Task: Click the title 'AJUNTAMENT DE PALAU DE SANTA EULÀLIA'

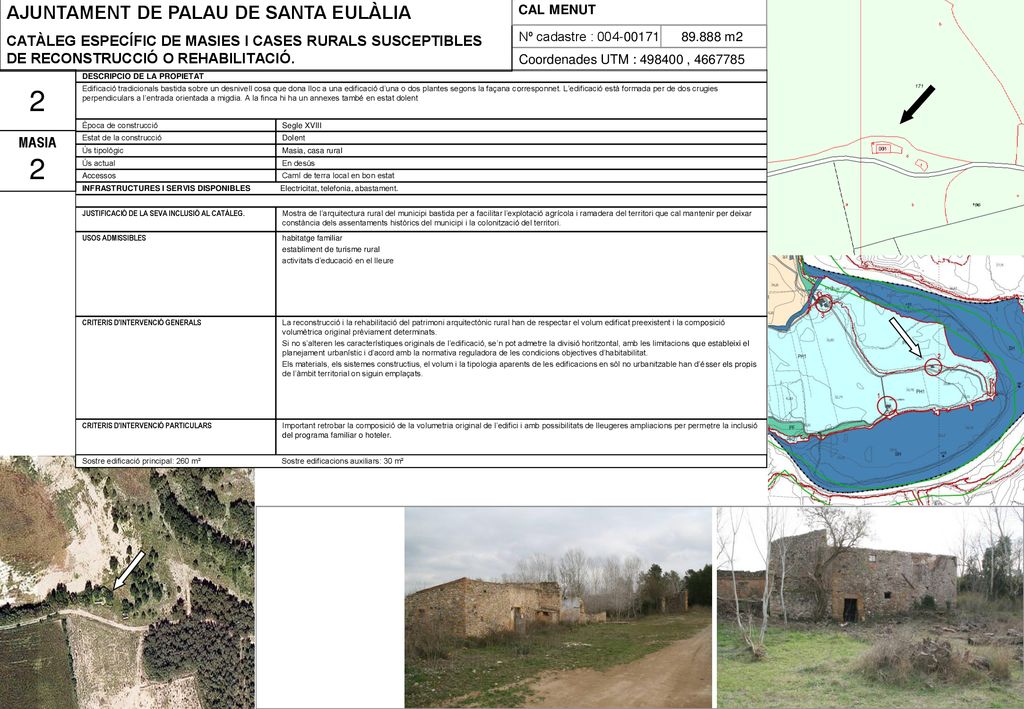Action: tap(209, 12)
